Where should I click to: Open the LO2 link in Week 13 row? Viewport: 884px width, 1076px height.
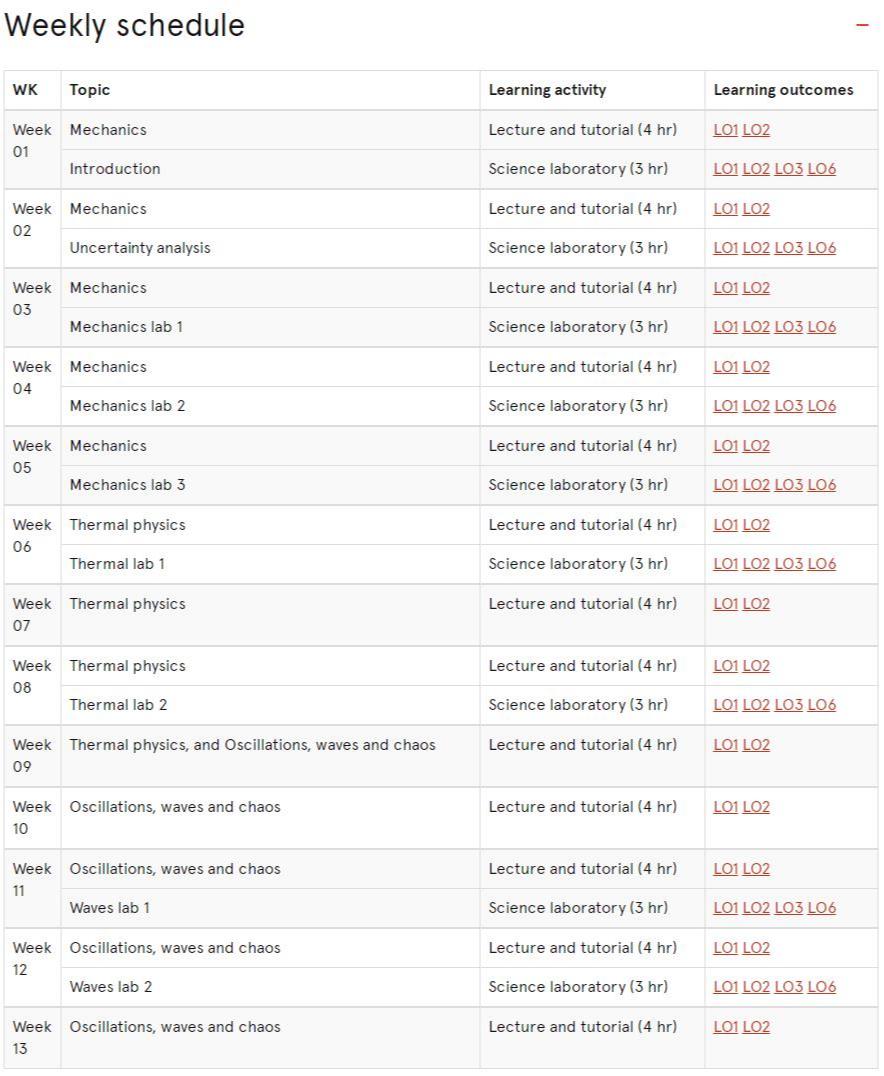click(x=756, y=1027)
